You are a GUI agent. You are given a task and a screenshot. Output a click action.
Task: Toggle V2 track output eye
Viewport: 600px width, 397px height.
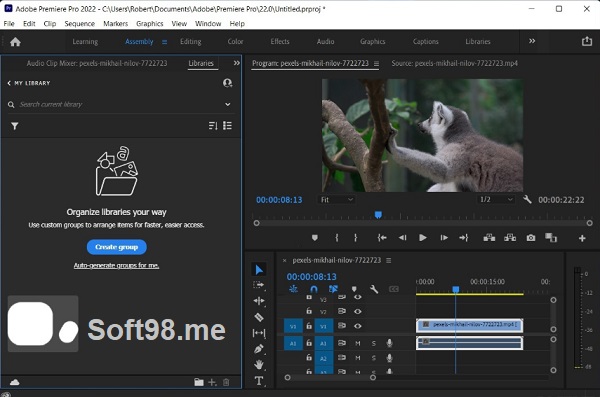coord(357,312)
